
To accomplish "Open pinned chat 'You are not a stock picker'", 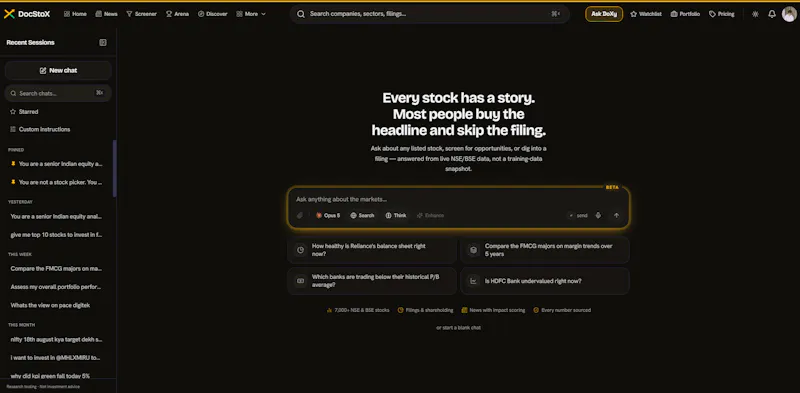I will click(x=58, y=182).
